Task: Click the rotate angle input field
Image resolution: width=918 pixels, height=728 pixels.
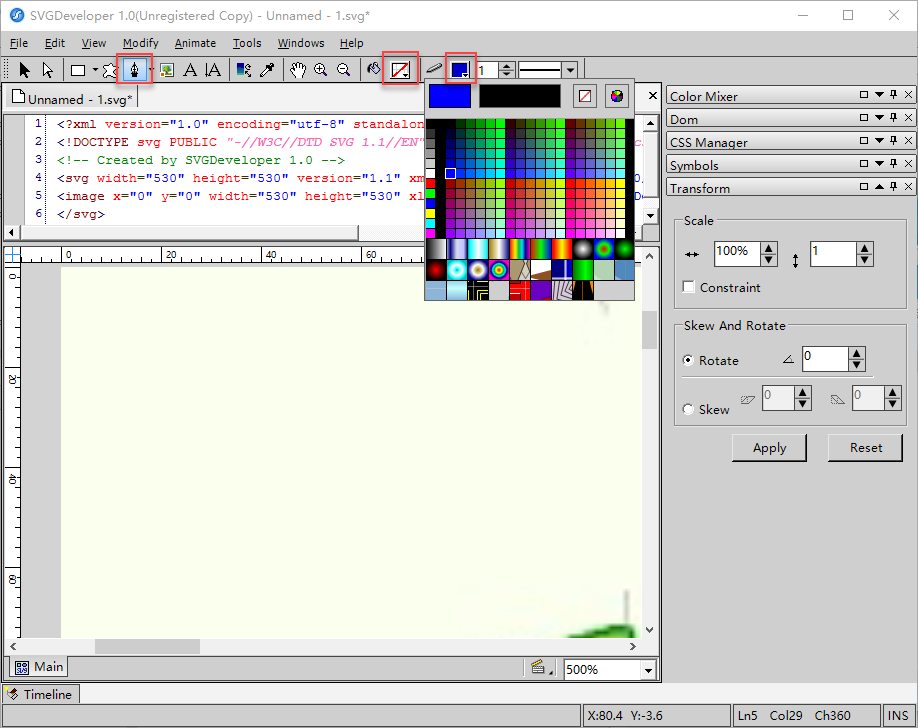Action: [x=825, y=358]
